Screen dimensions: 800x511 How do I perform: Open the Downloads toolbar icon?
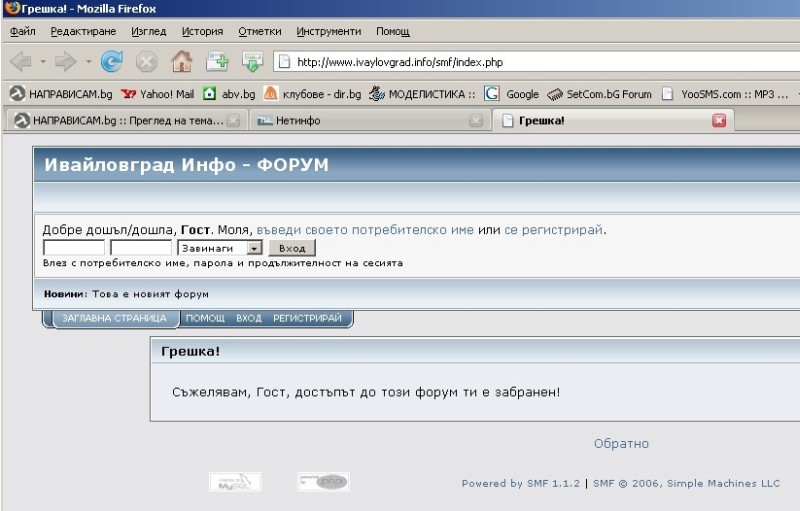click(252, 62)
